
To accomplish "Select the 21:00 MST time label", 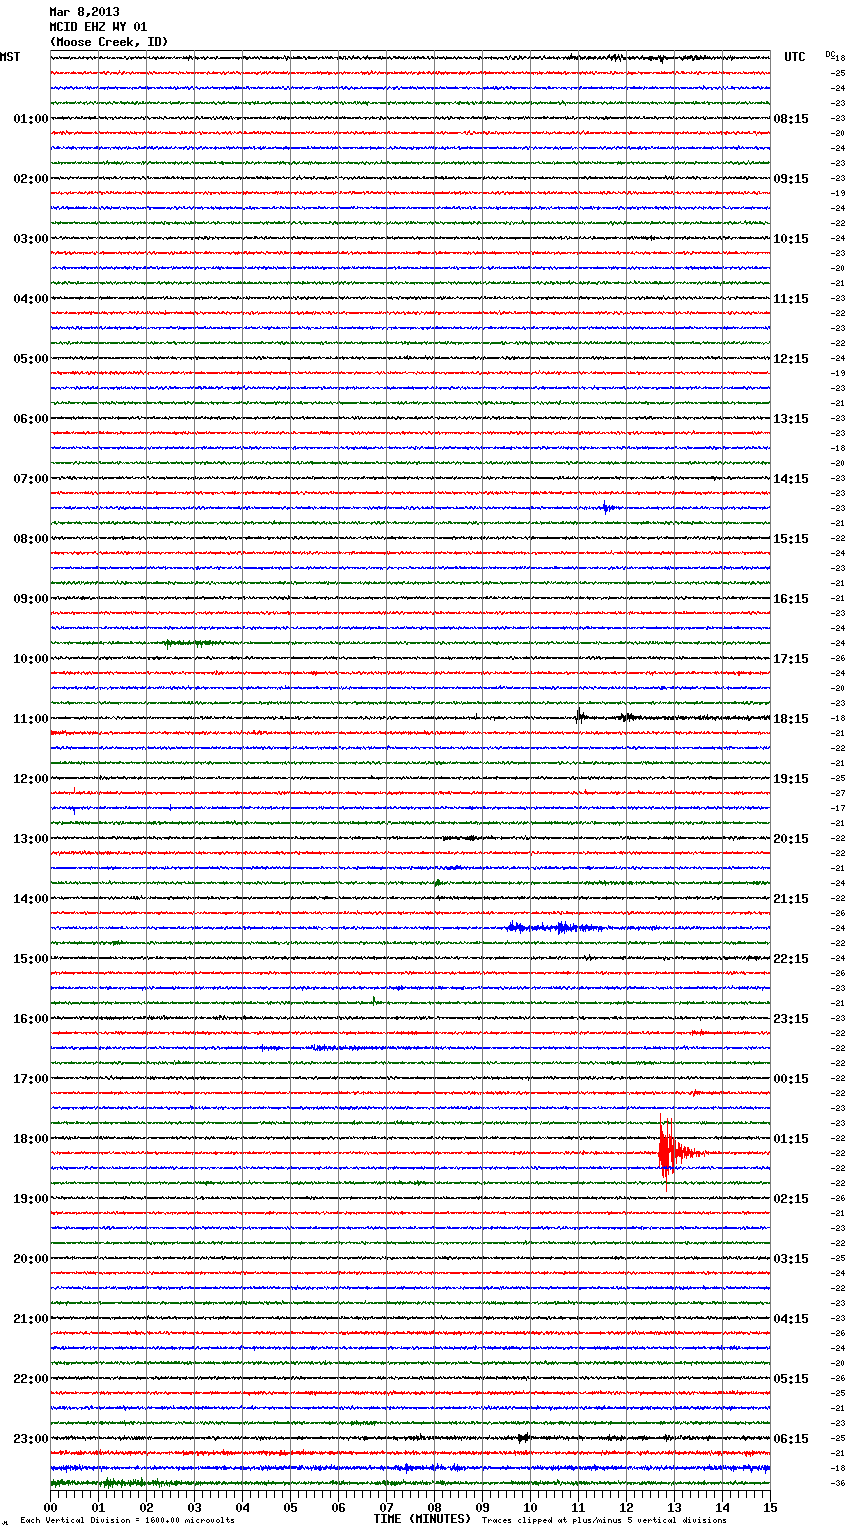I will tap(31, 1319).
